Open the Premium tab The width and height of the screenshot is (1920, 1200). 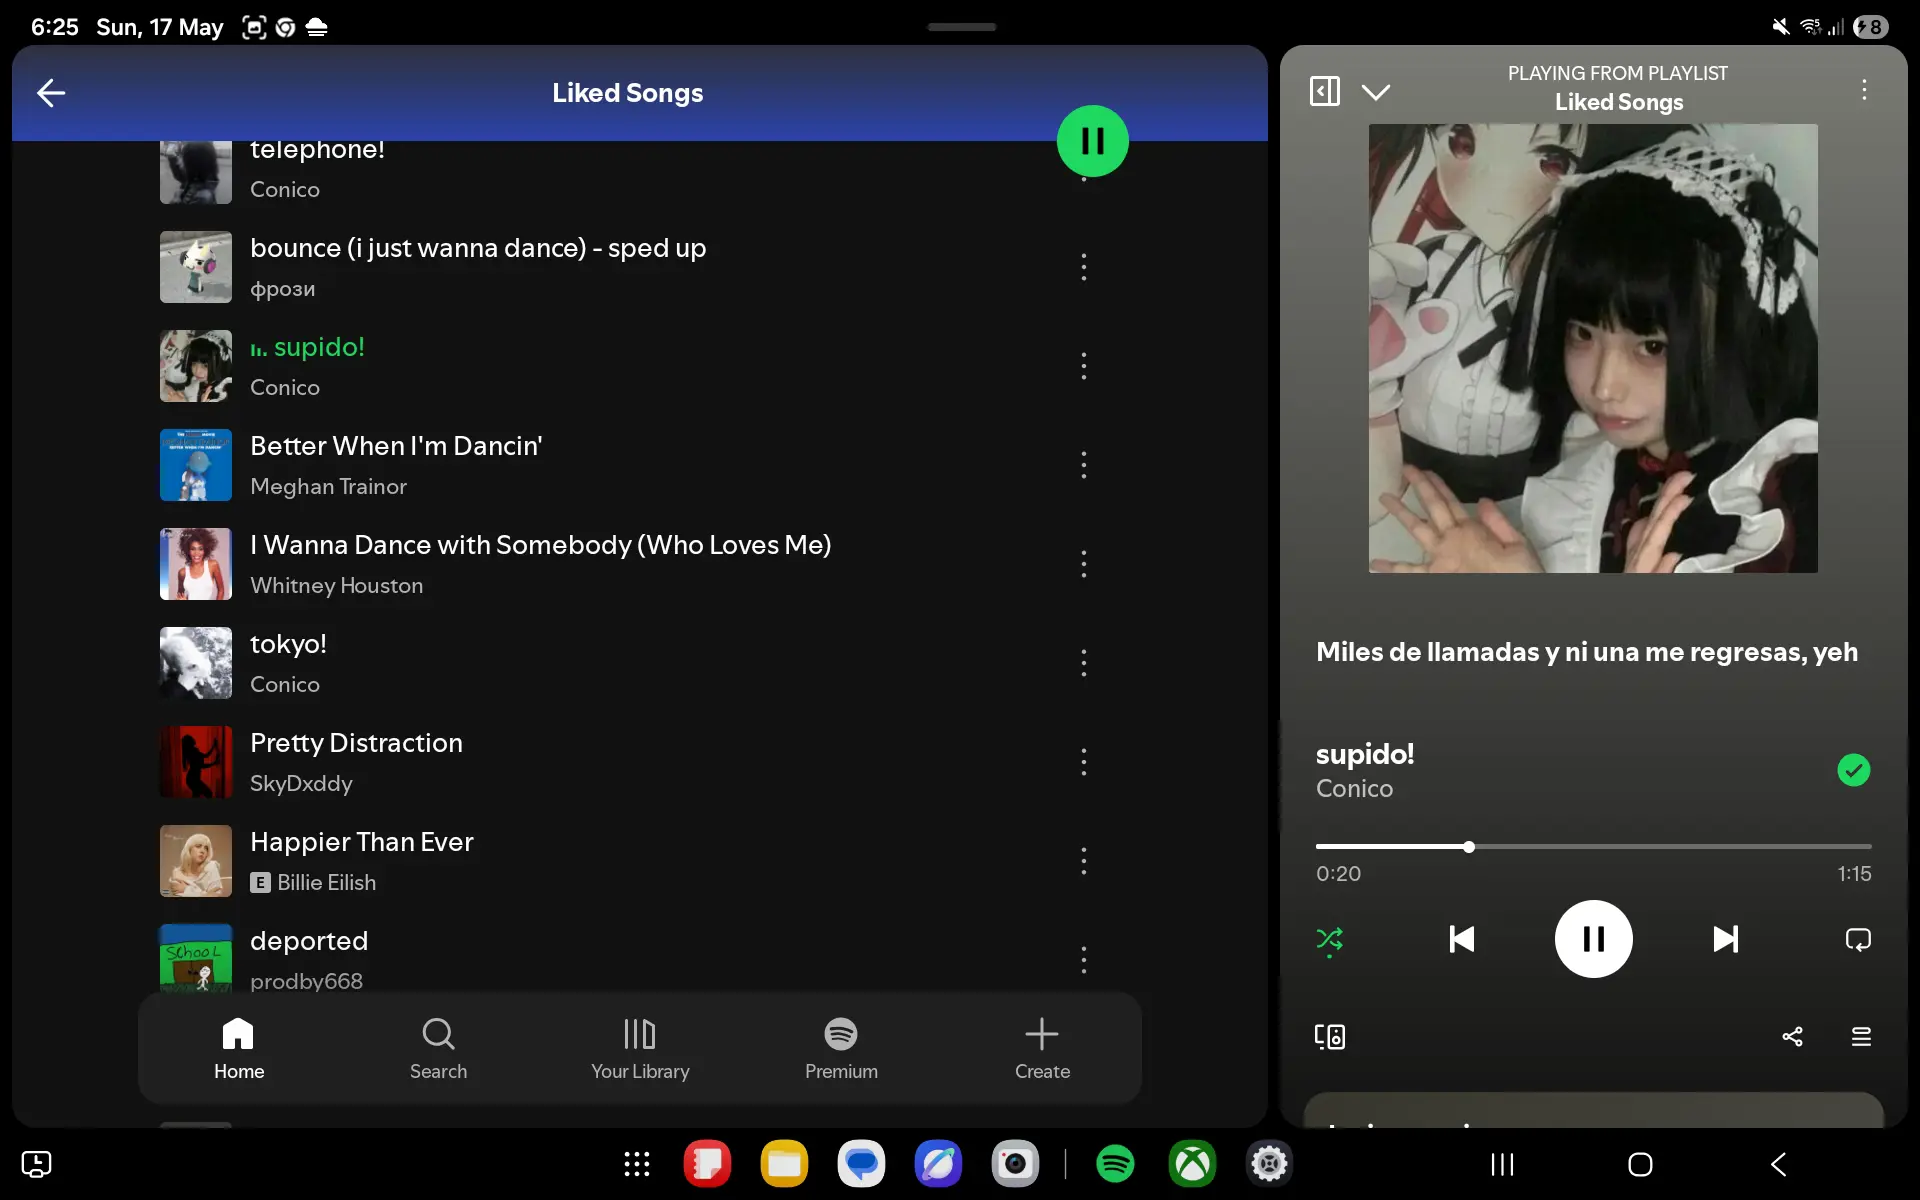[841, 1048]
